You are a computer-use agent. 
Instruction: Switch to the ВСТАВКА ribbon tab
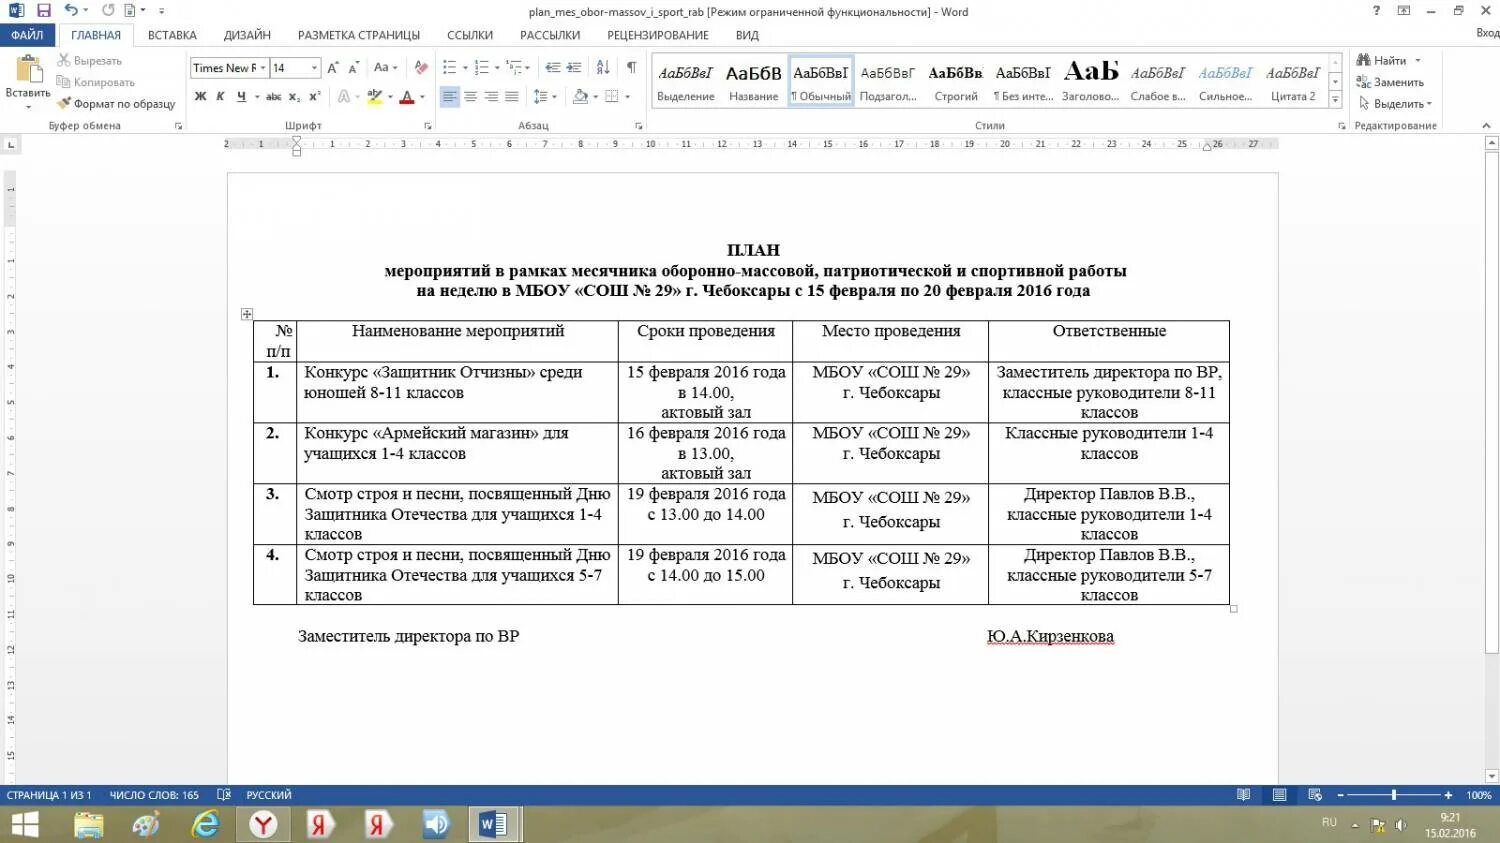171,34
